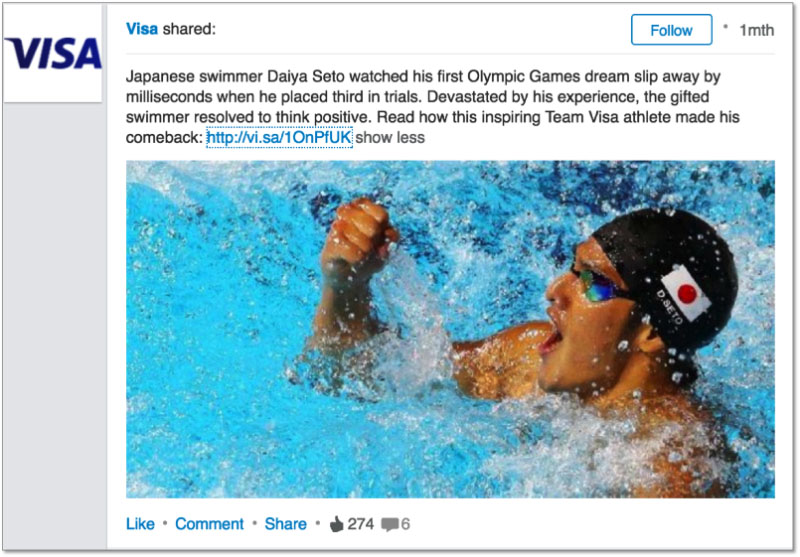Click the Japanese flag on the swim cap
The width and height of the screenshot is (800, 557).
click(x=689, y=290)
